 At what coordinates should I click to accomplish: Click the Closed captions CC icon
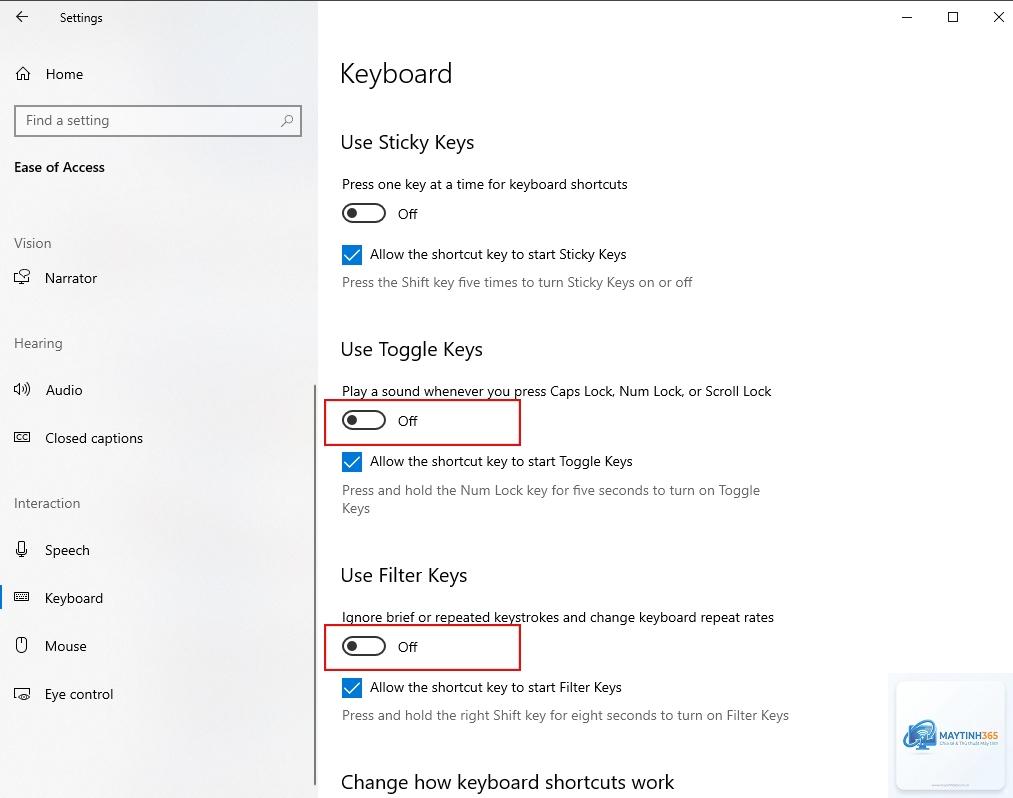pyautogui.click(x=22, y=437)
